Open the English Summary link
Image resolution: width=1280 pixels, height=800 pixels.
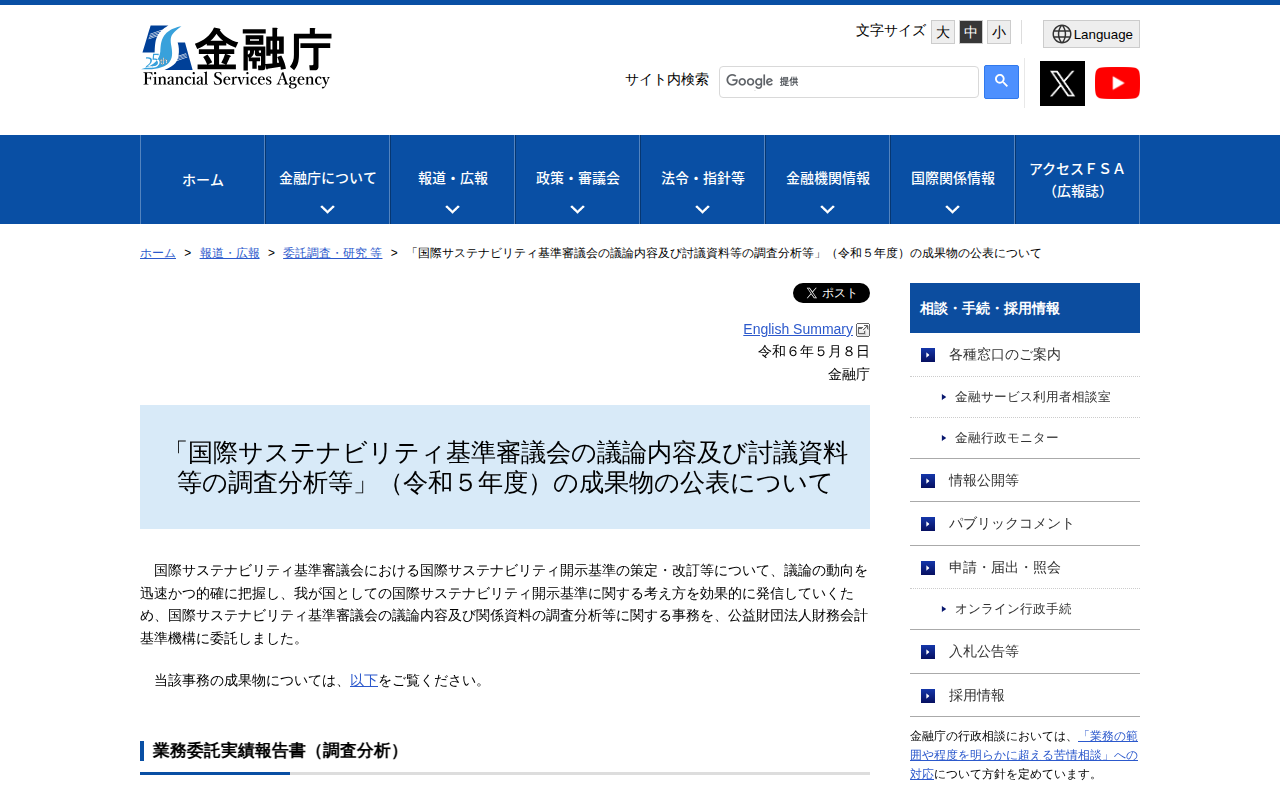coord(799,328)
